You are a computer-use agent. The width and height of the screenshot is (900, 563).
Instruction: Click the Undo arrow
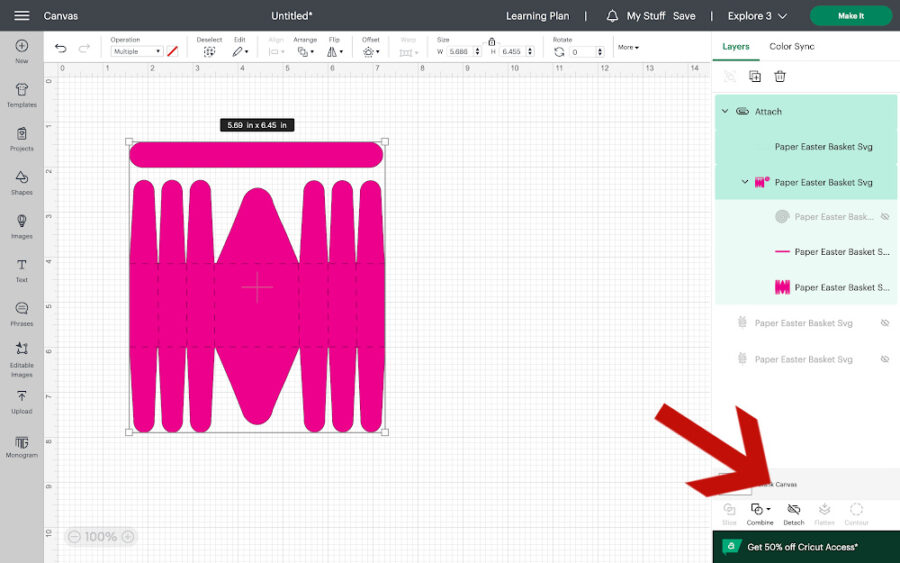click(61, 49)
